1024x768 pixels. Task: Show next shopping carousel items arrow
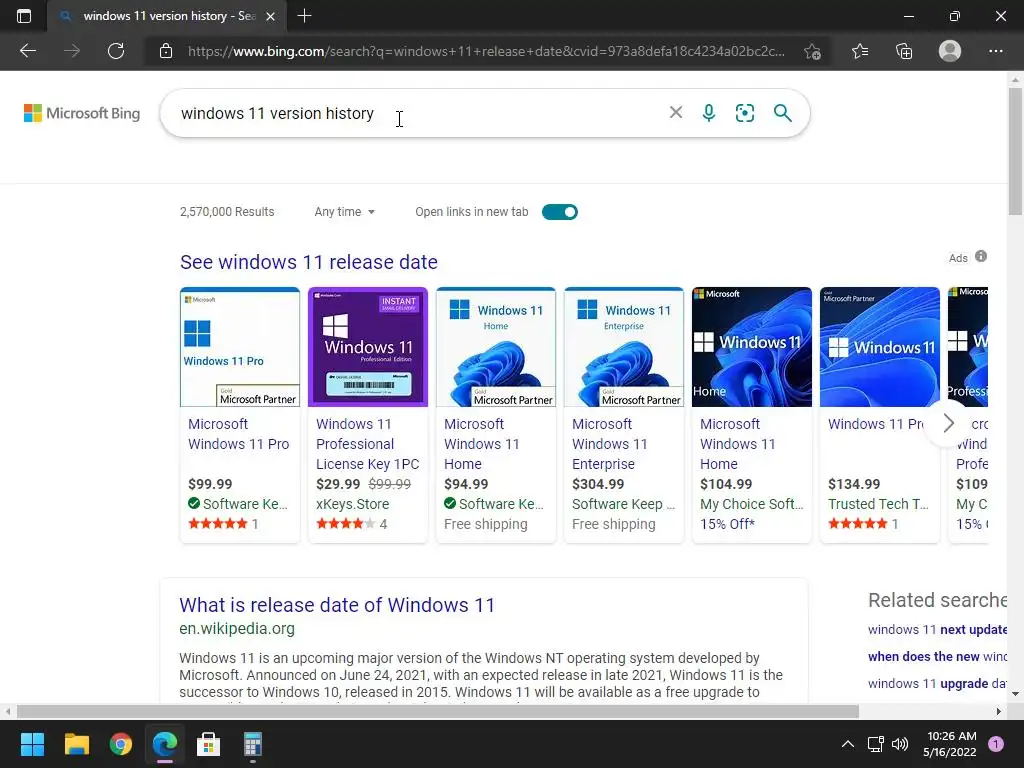tap(948, 423)
